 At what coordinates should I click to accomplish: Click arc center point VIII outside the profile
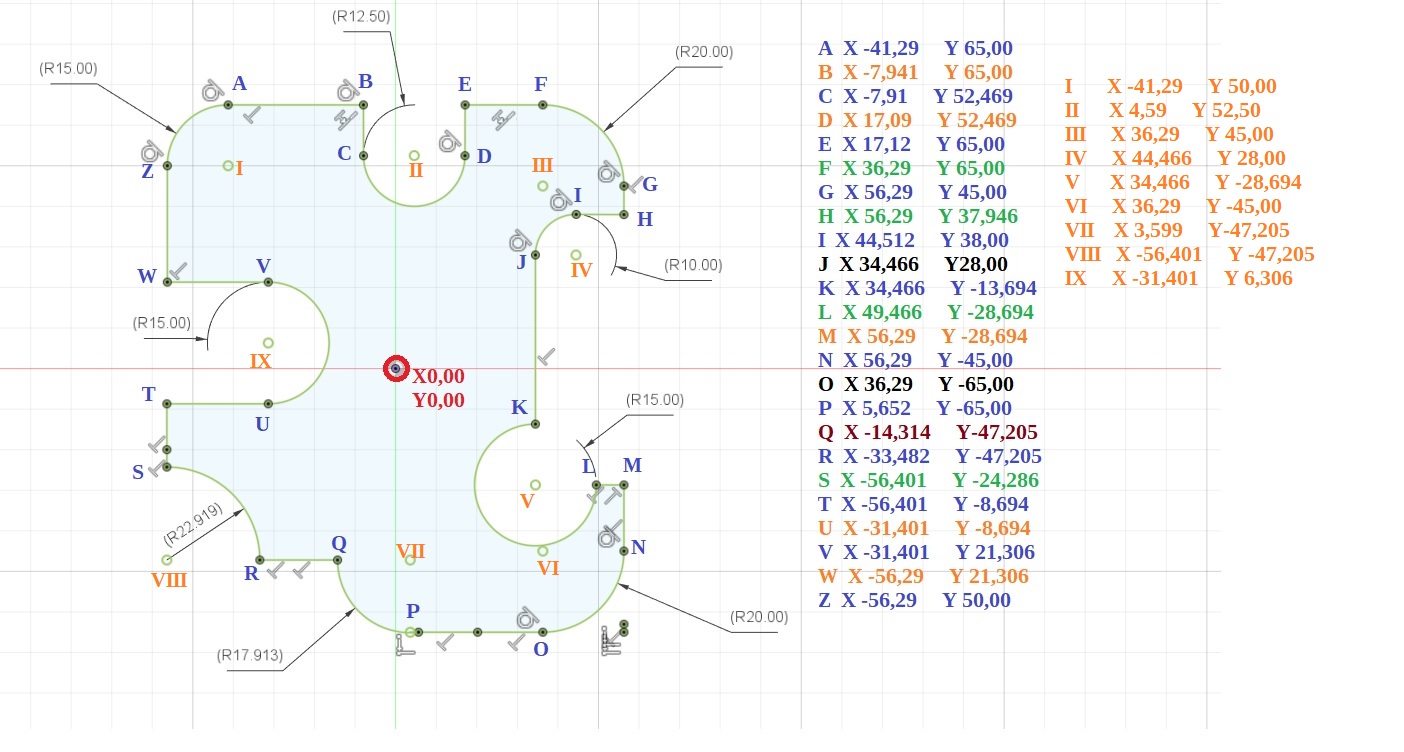click(167, 560)
